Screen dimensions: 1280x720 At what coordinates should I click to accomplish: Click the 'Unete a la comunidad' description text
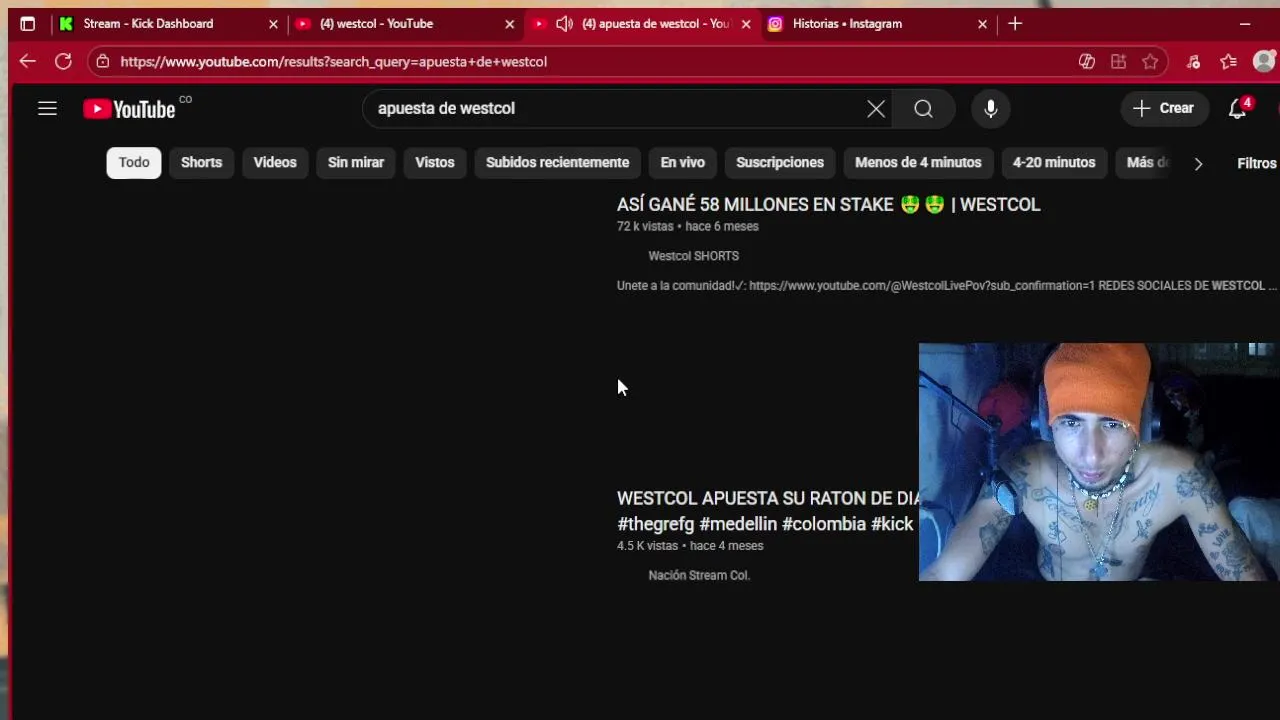946,286
